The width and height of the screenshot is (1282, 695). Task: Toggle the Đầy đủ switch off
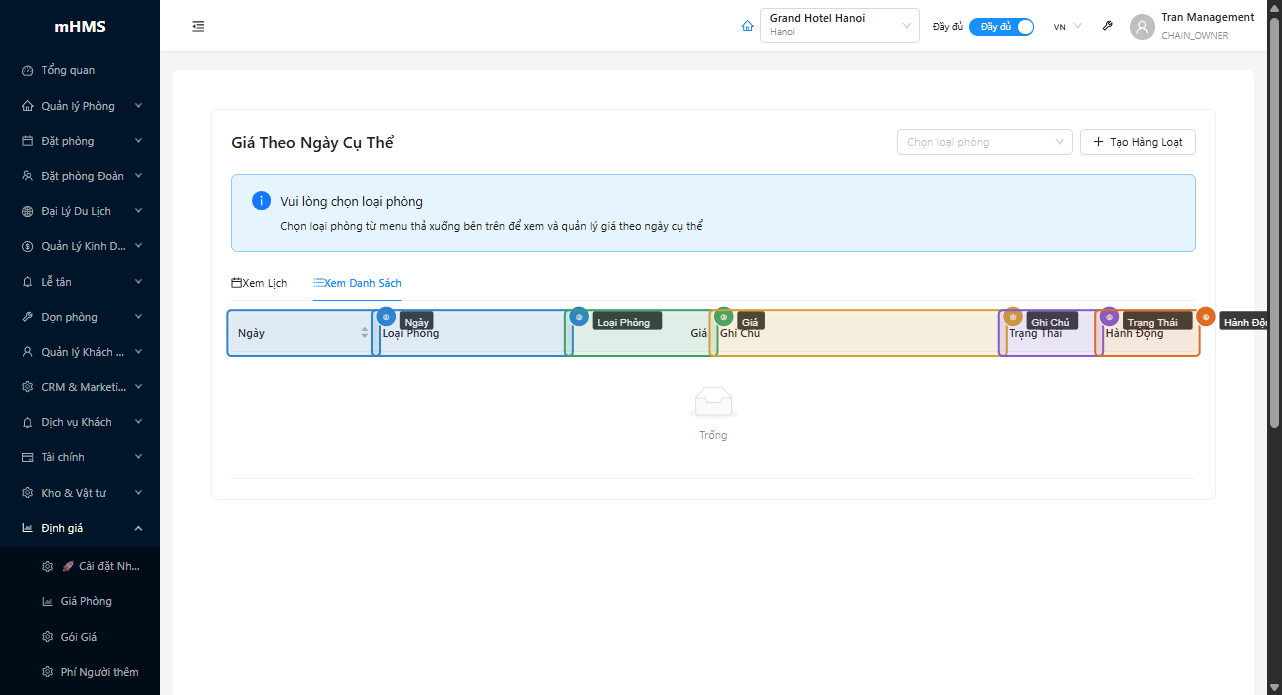pyautogui.click(x=1001, y=27)
